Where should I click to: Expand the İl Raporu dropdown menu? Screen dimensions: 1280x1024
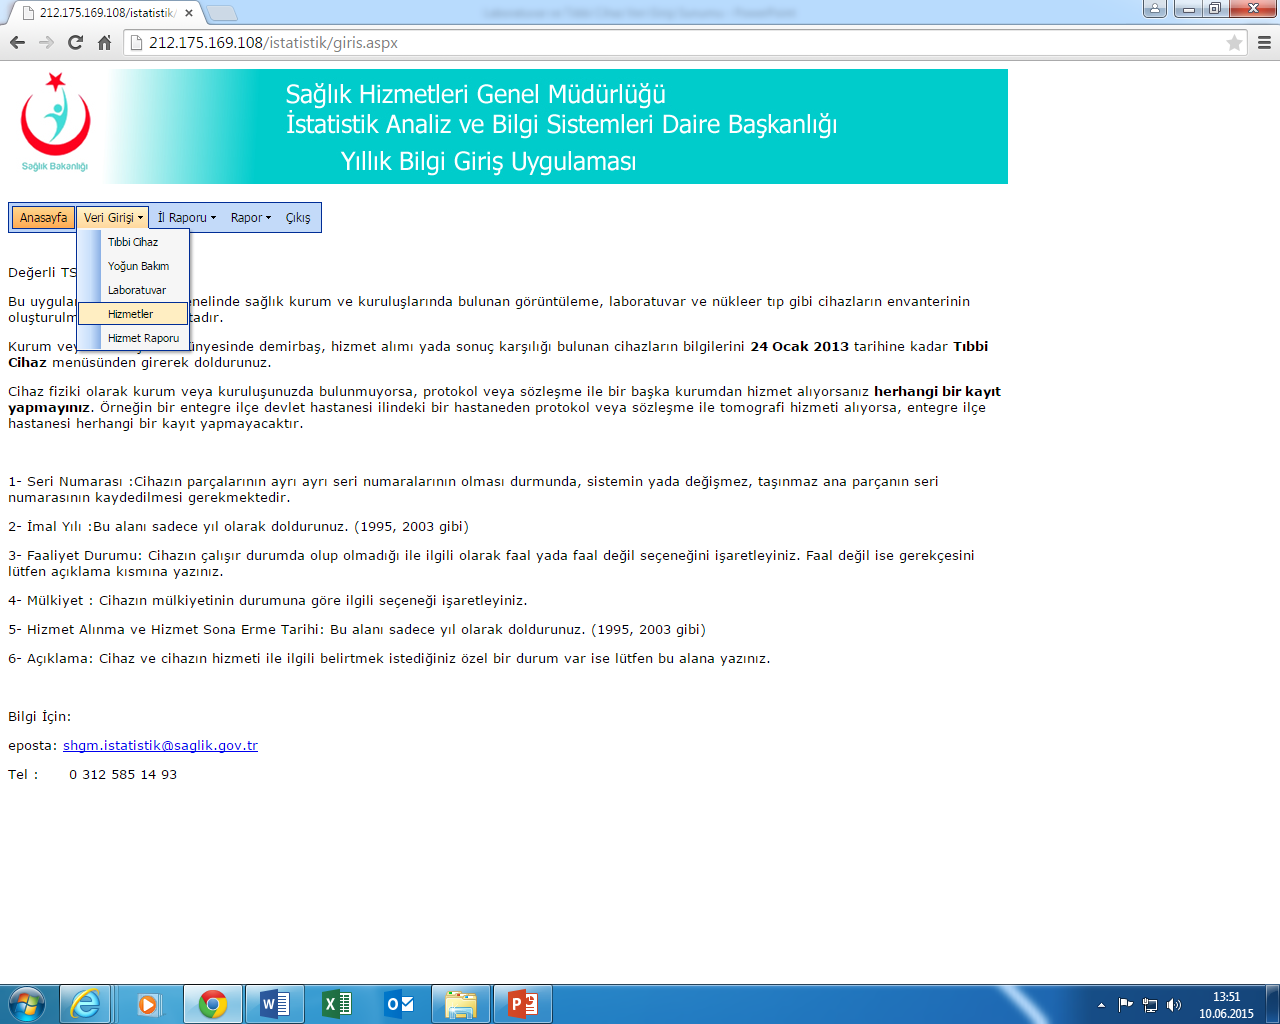pos(187,218)
